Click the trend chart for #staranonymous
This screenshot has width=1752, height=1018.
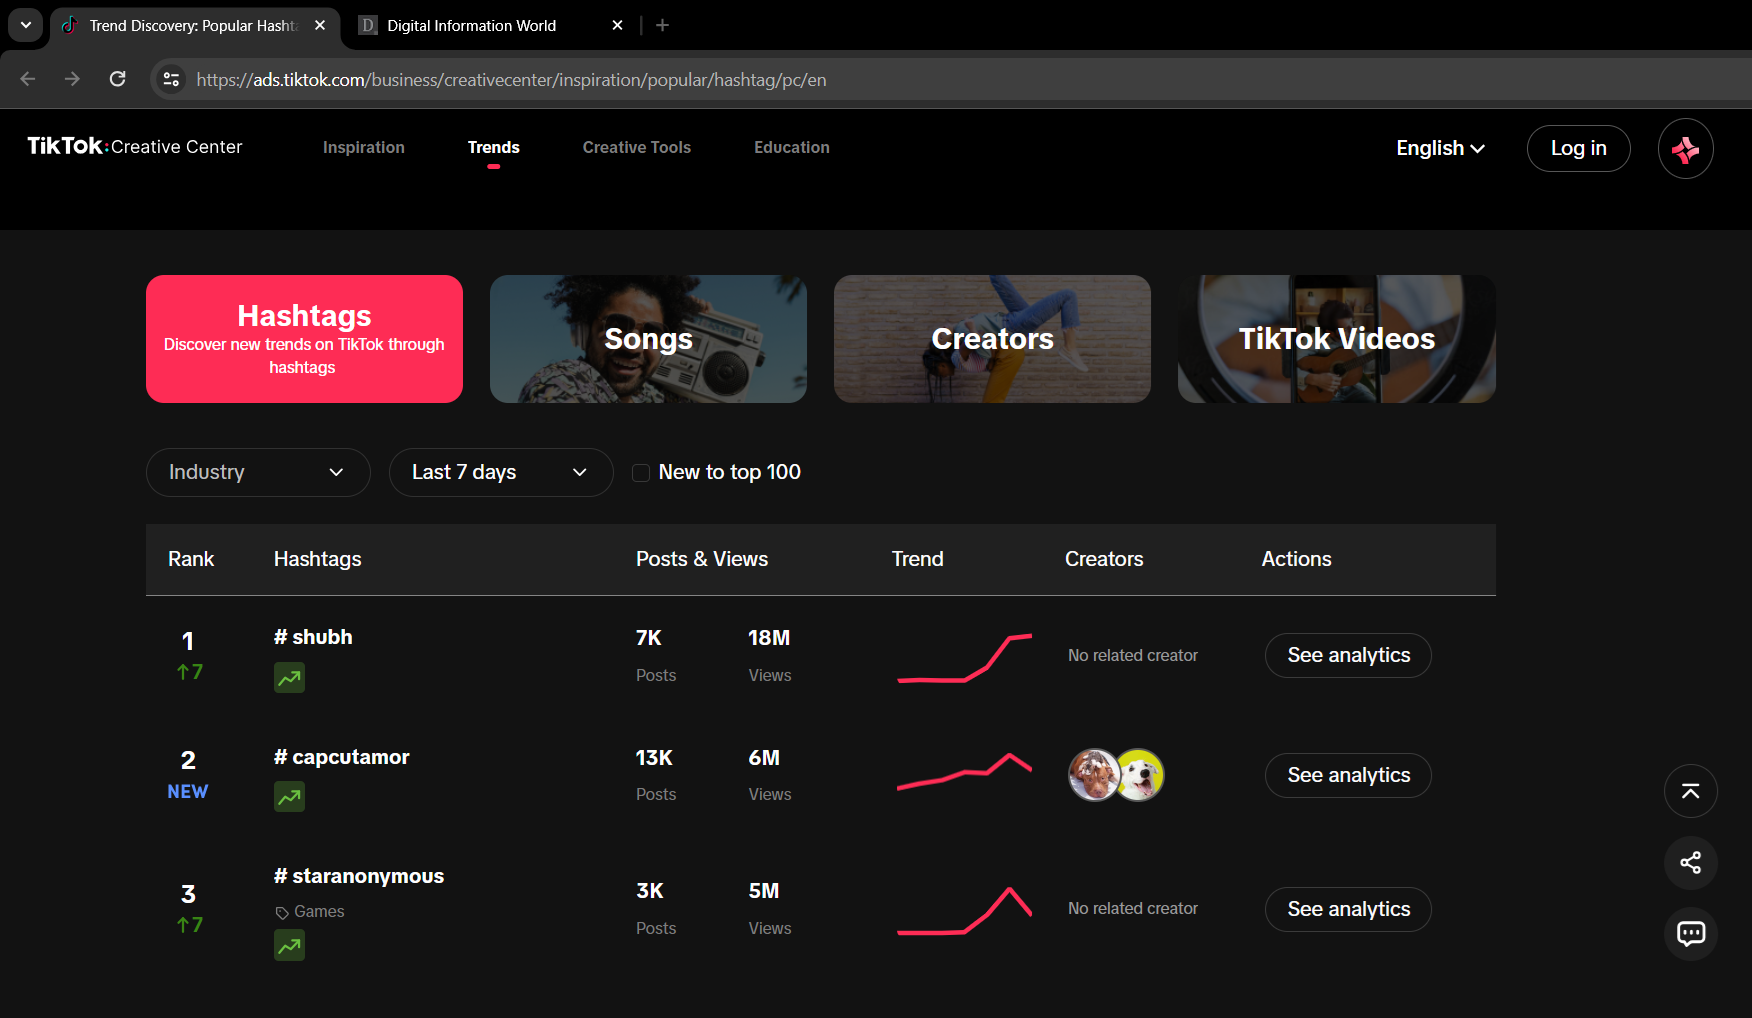coord(965,911)
